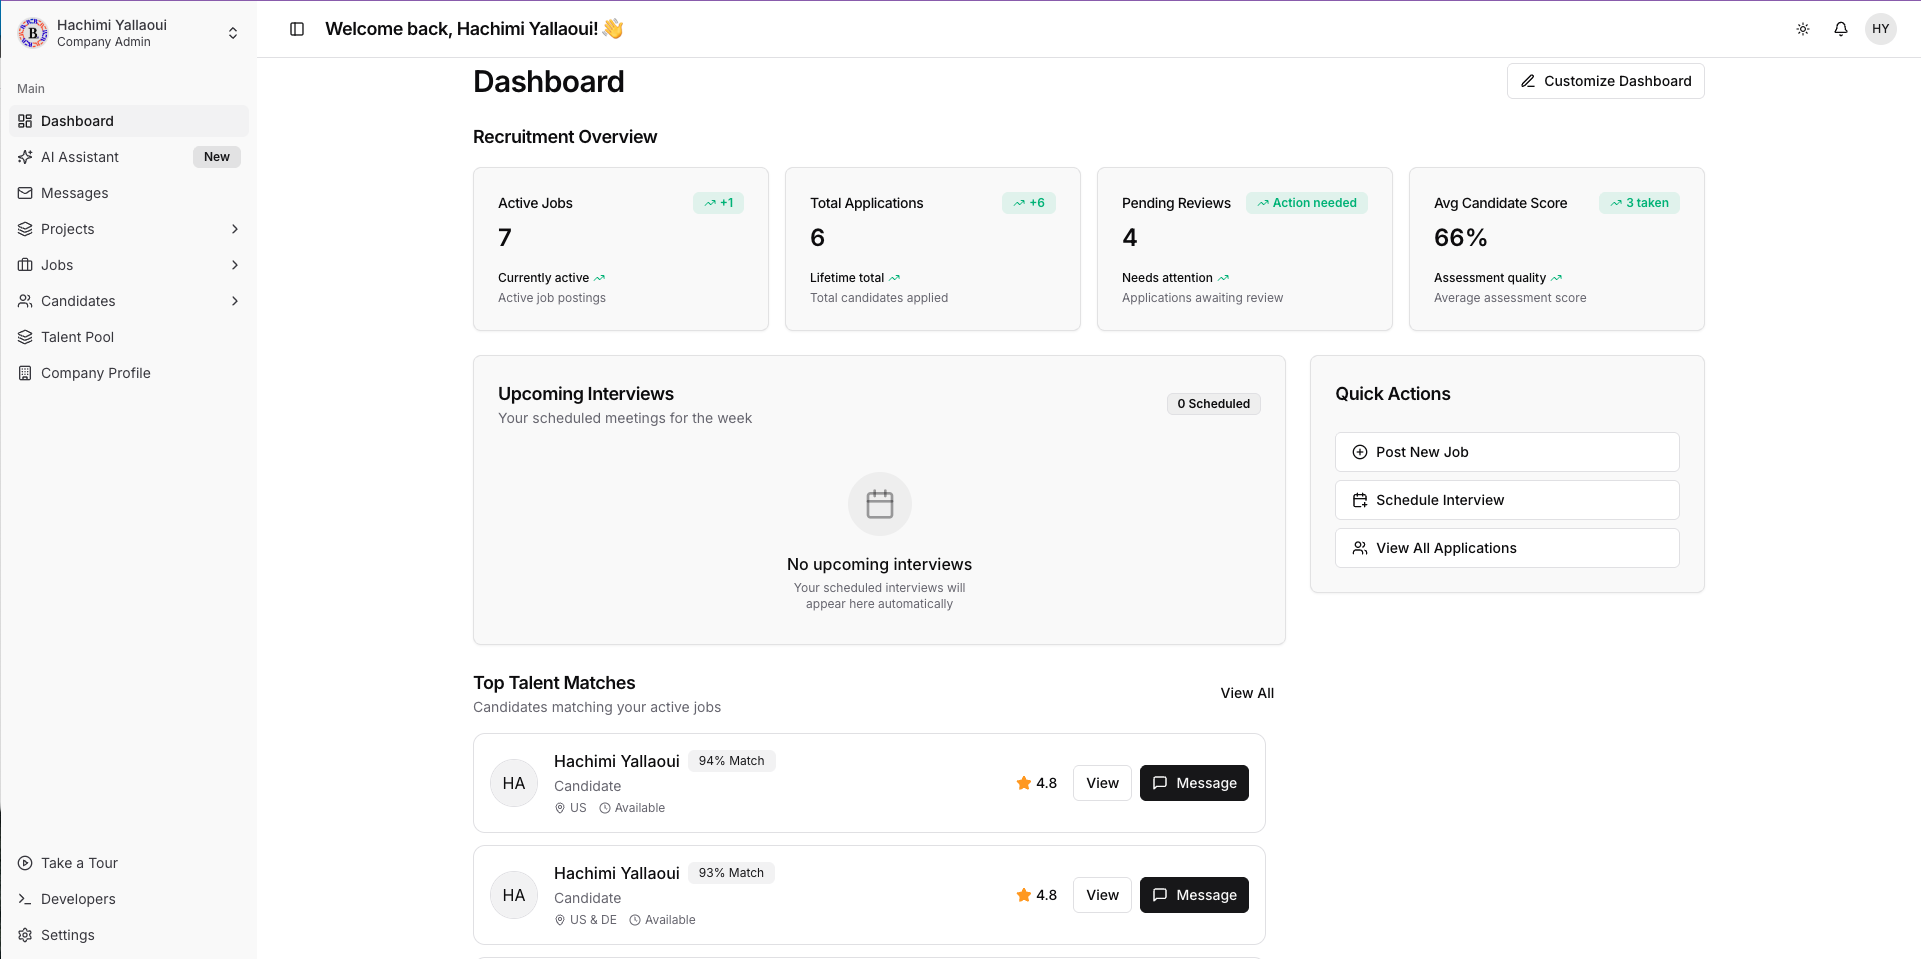This screenshot has width=1921, height=959.
Task: Click the Post New Job button
Action: pyautogui.click(x=1506, y=452)
